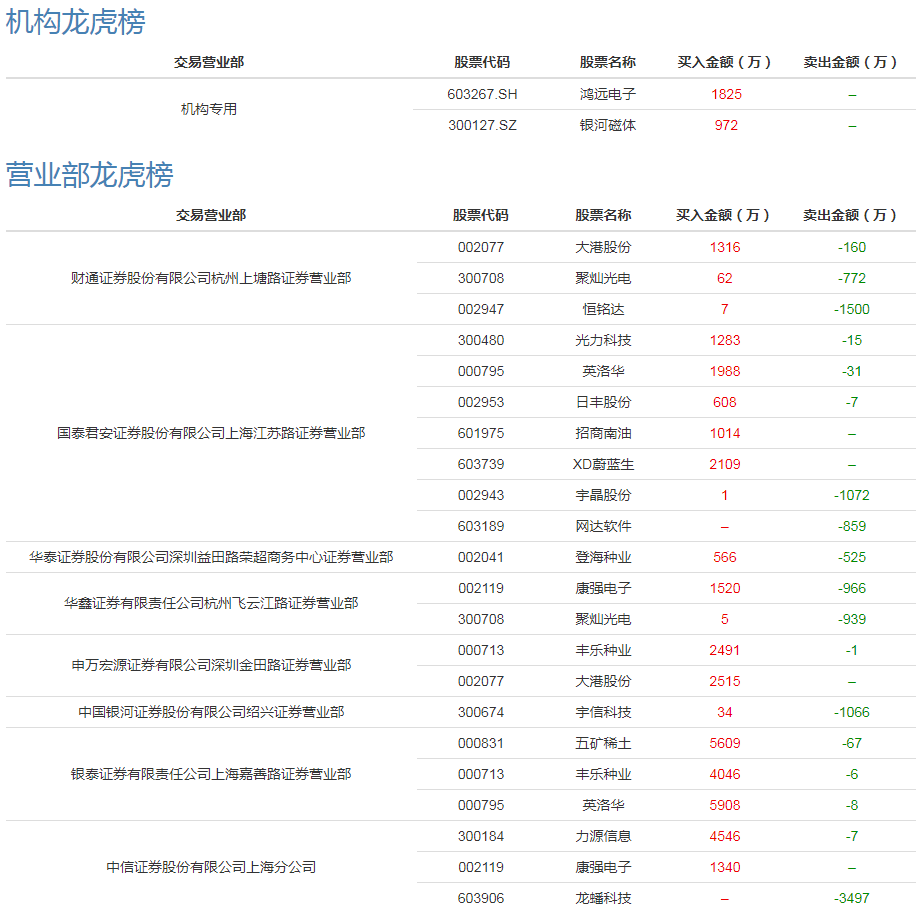Click 银泰证券 上海嘉善路证券营业部

[210, 774]
